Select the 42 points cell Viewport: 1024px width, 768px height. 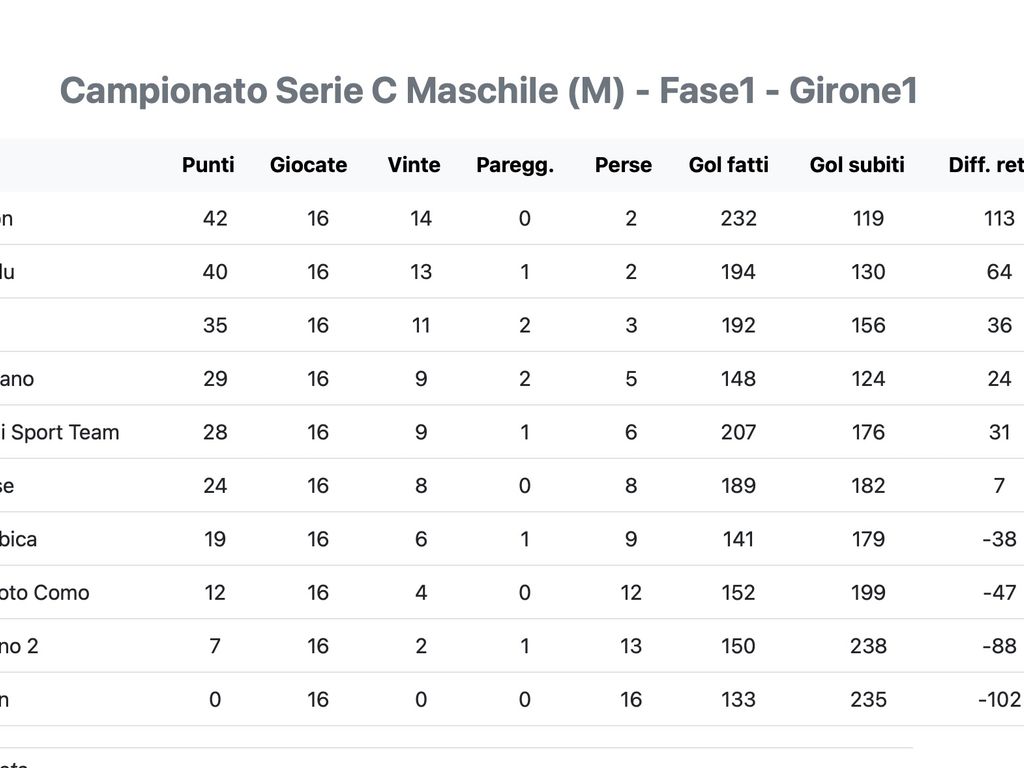point(215,218)
